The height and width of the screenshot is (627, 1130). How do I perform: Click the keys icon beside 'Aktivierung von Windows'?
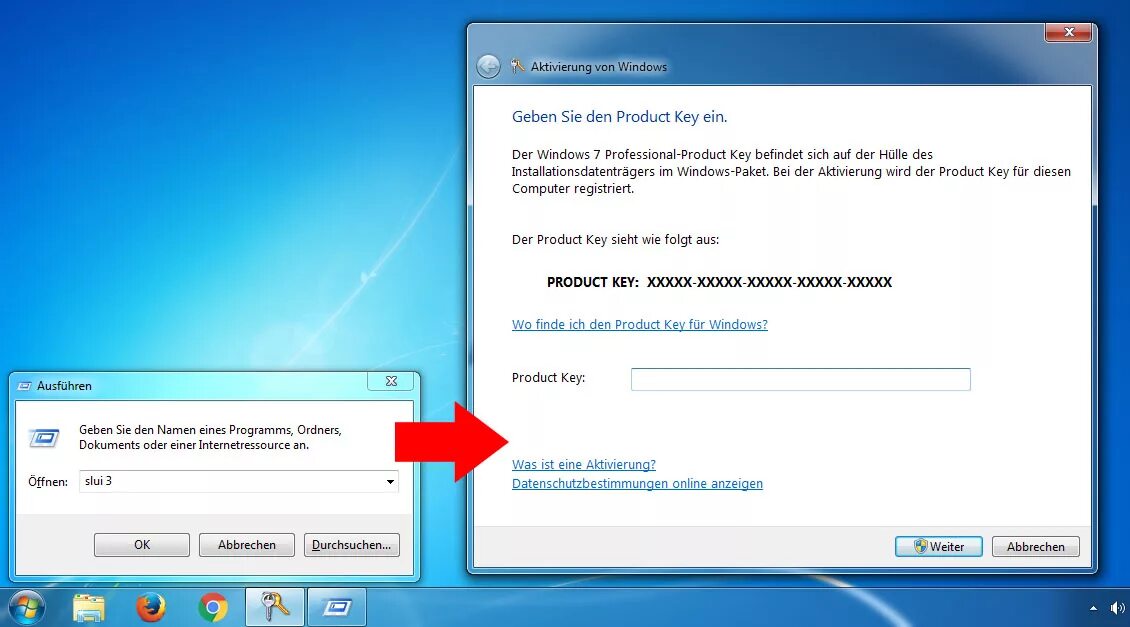coord(517,66)
